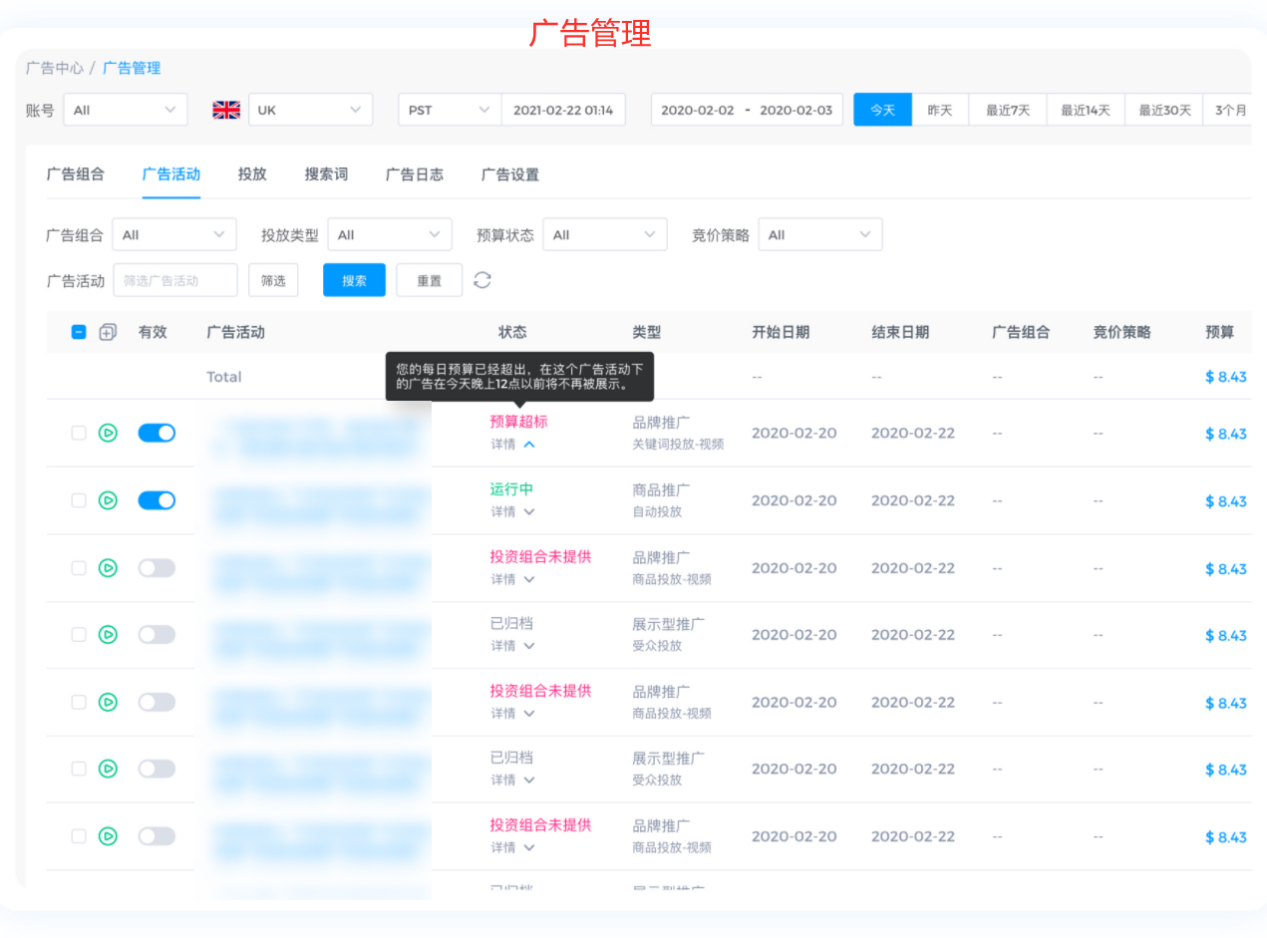
Task: Switch to the 搜索词 tab
Action: (326, 174)
